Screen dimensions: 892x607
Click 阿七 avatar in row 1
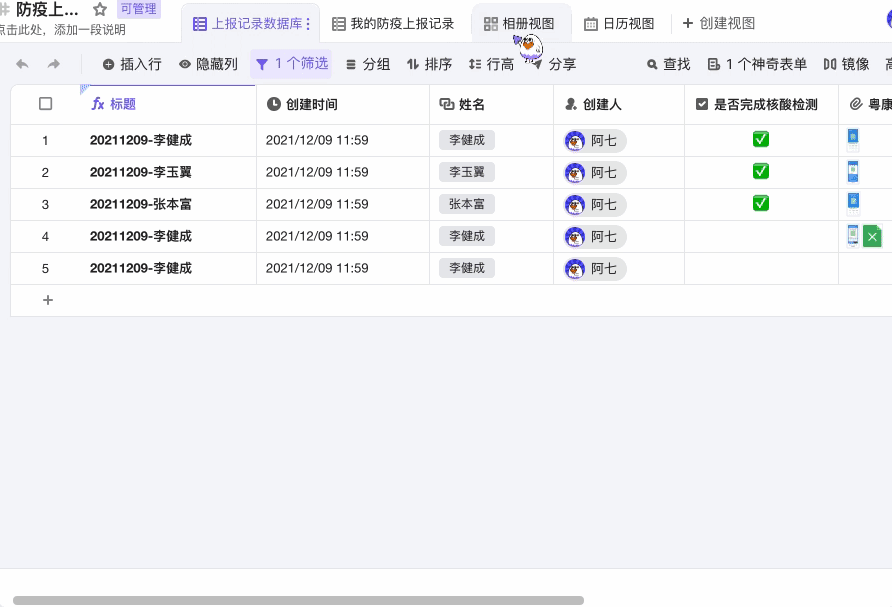[575, 141]
